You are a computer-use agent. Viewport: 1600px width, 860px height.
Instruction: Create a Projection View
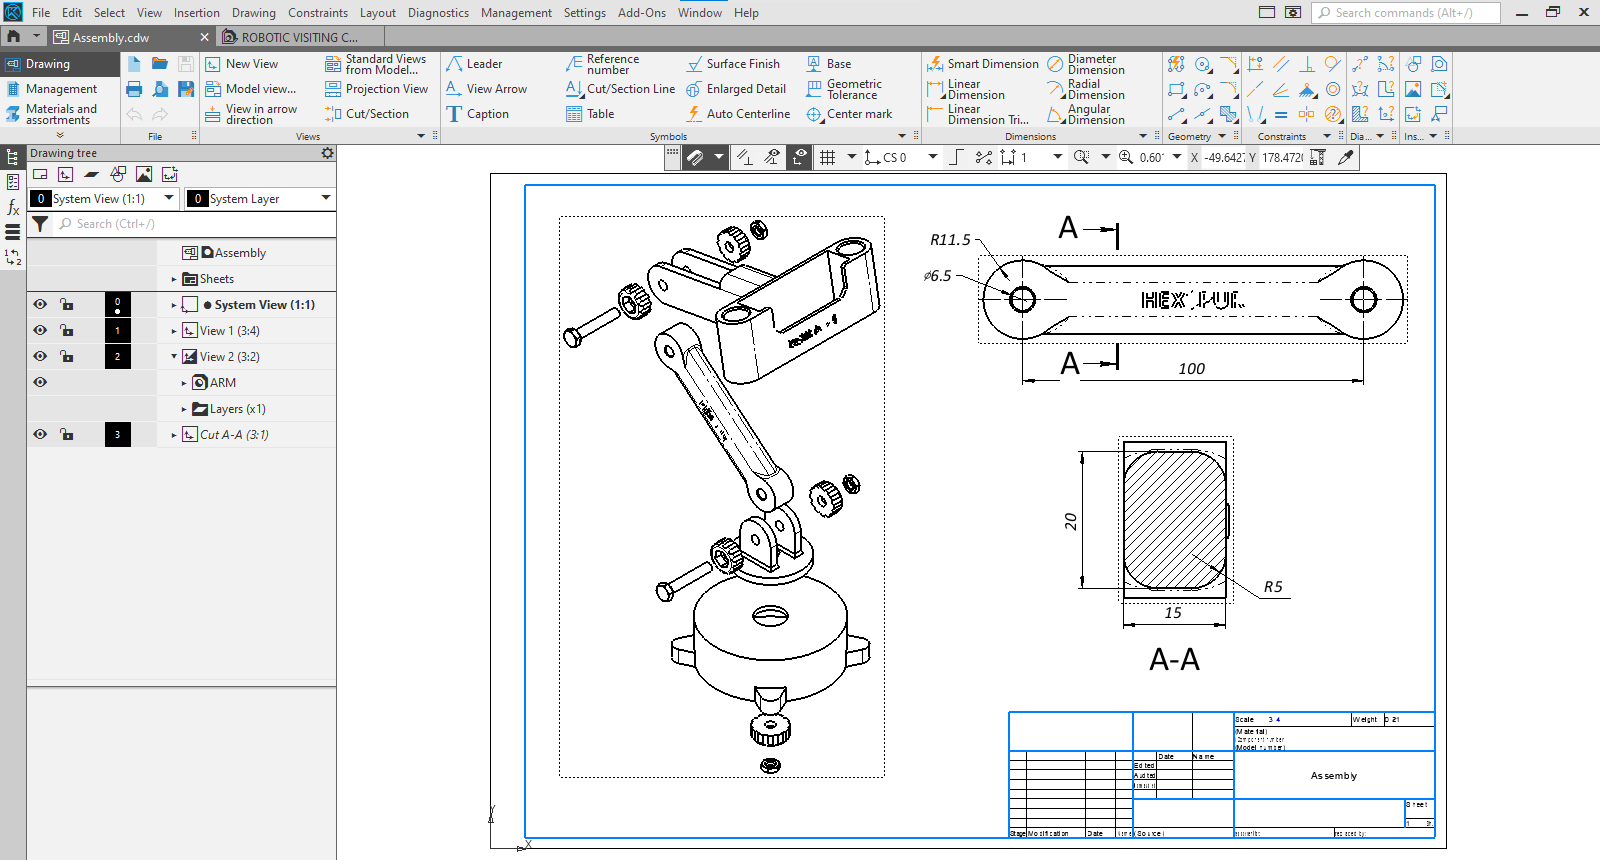tap(376, 89)
